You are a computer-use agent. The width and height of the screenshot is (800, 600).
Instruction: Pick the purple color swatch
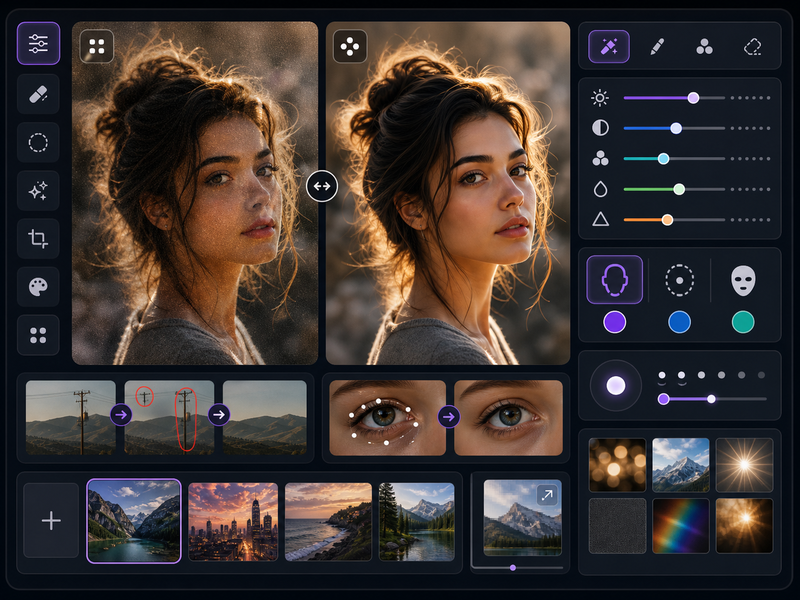pyautogui.click(x=615, y=322)
